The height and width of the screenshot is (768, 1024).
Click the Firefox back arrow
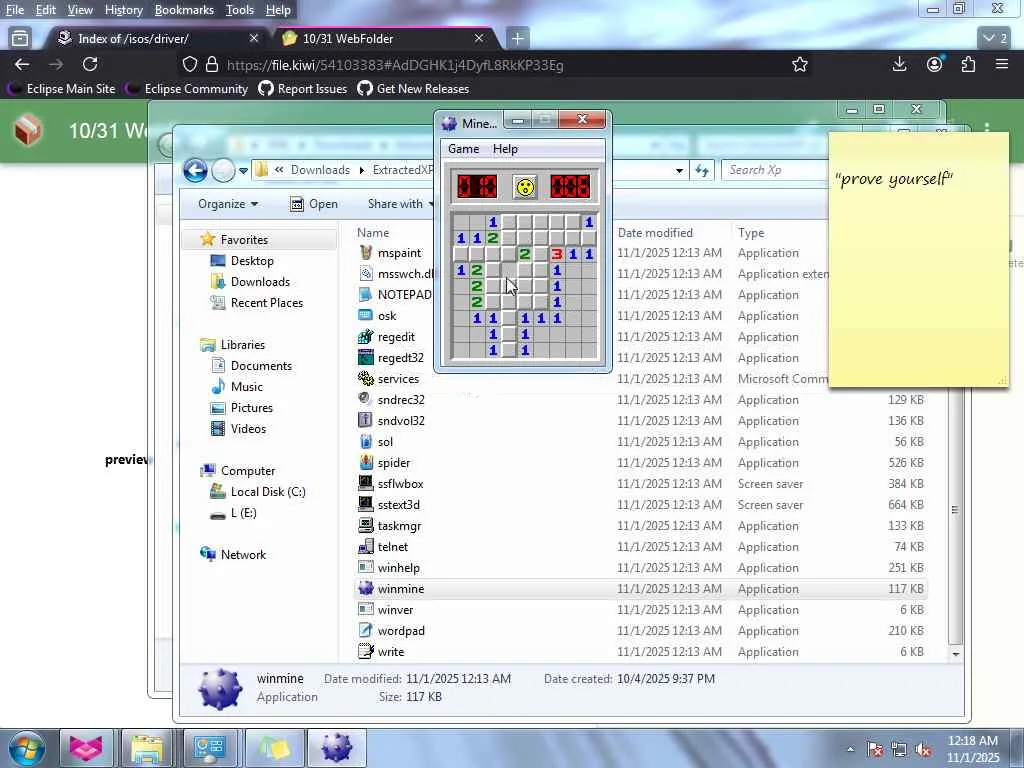click(x=22, y=64)
